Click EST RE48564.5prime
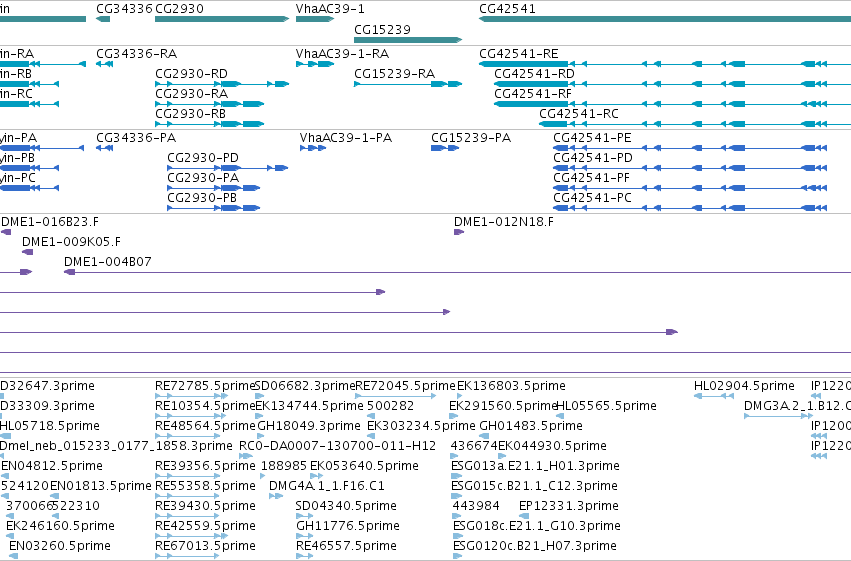 (205, 426)
